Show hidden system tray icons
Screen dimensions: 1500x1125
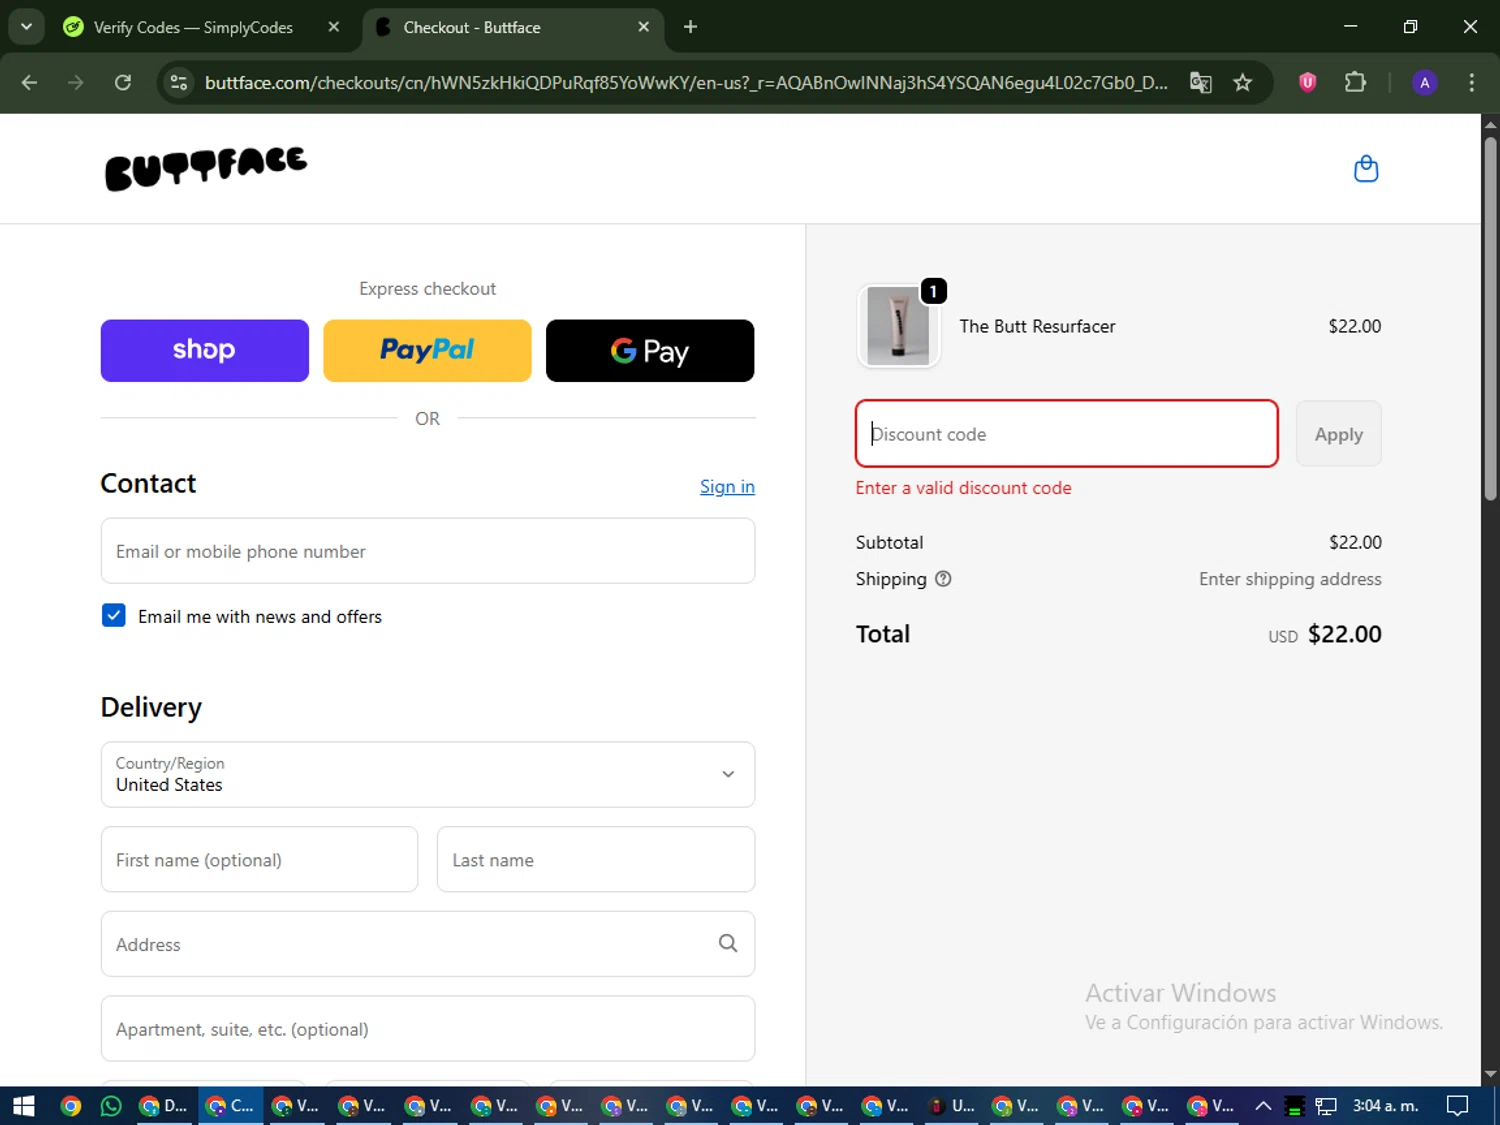(1263, 1106)
